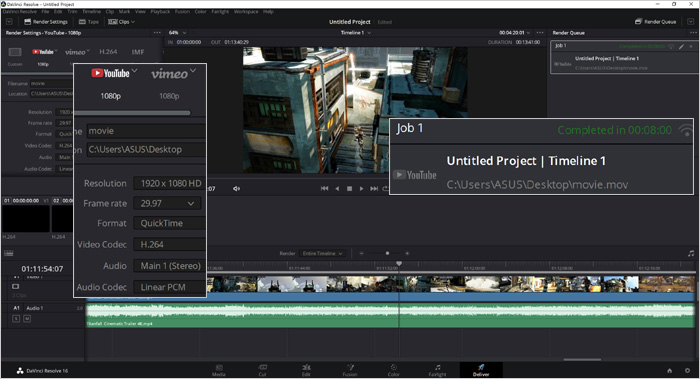
Task: Open the Fusion page
Action: pyautogui.click(x=350, y=370)
